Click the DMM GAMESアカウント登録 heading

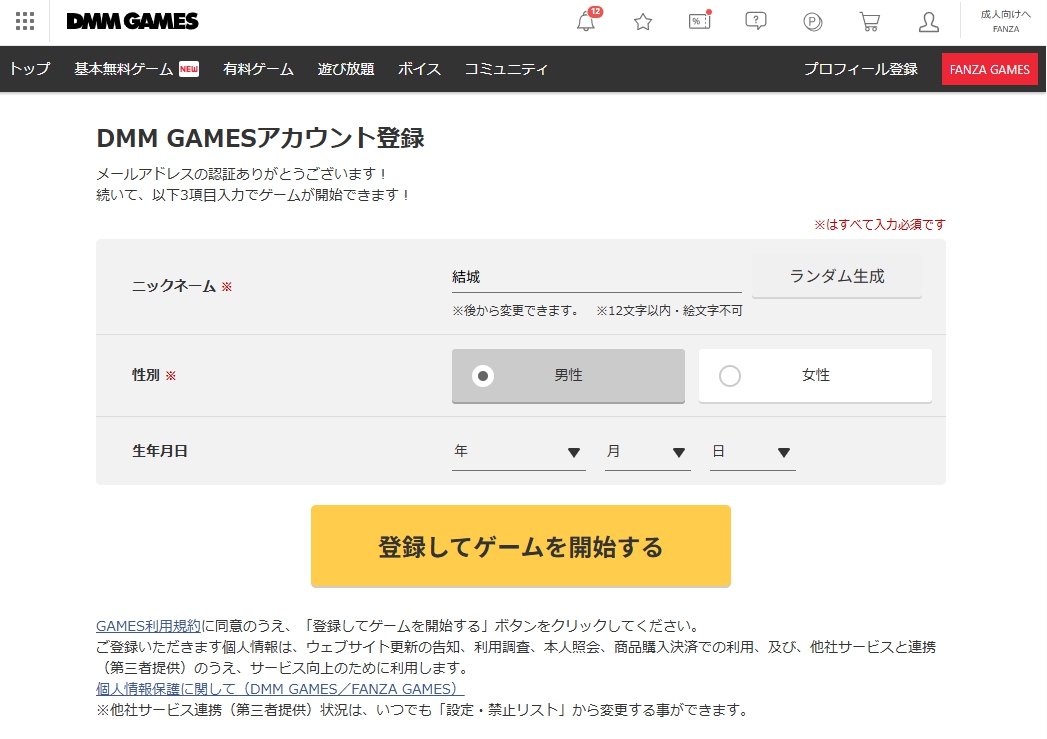point(260,138)
